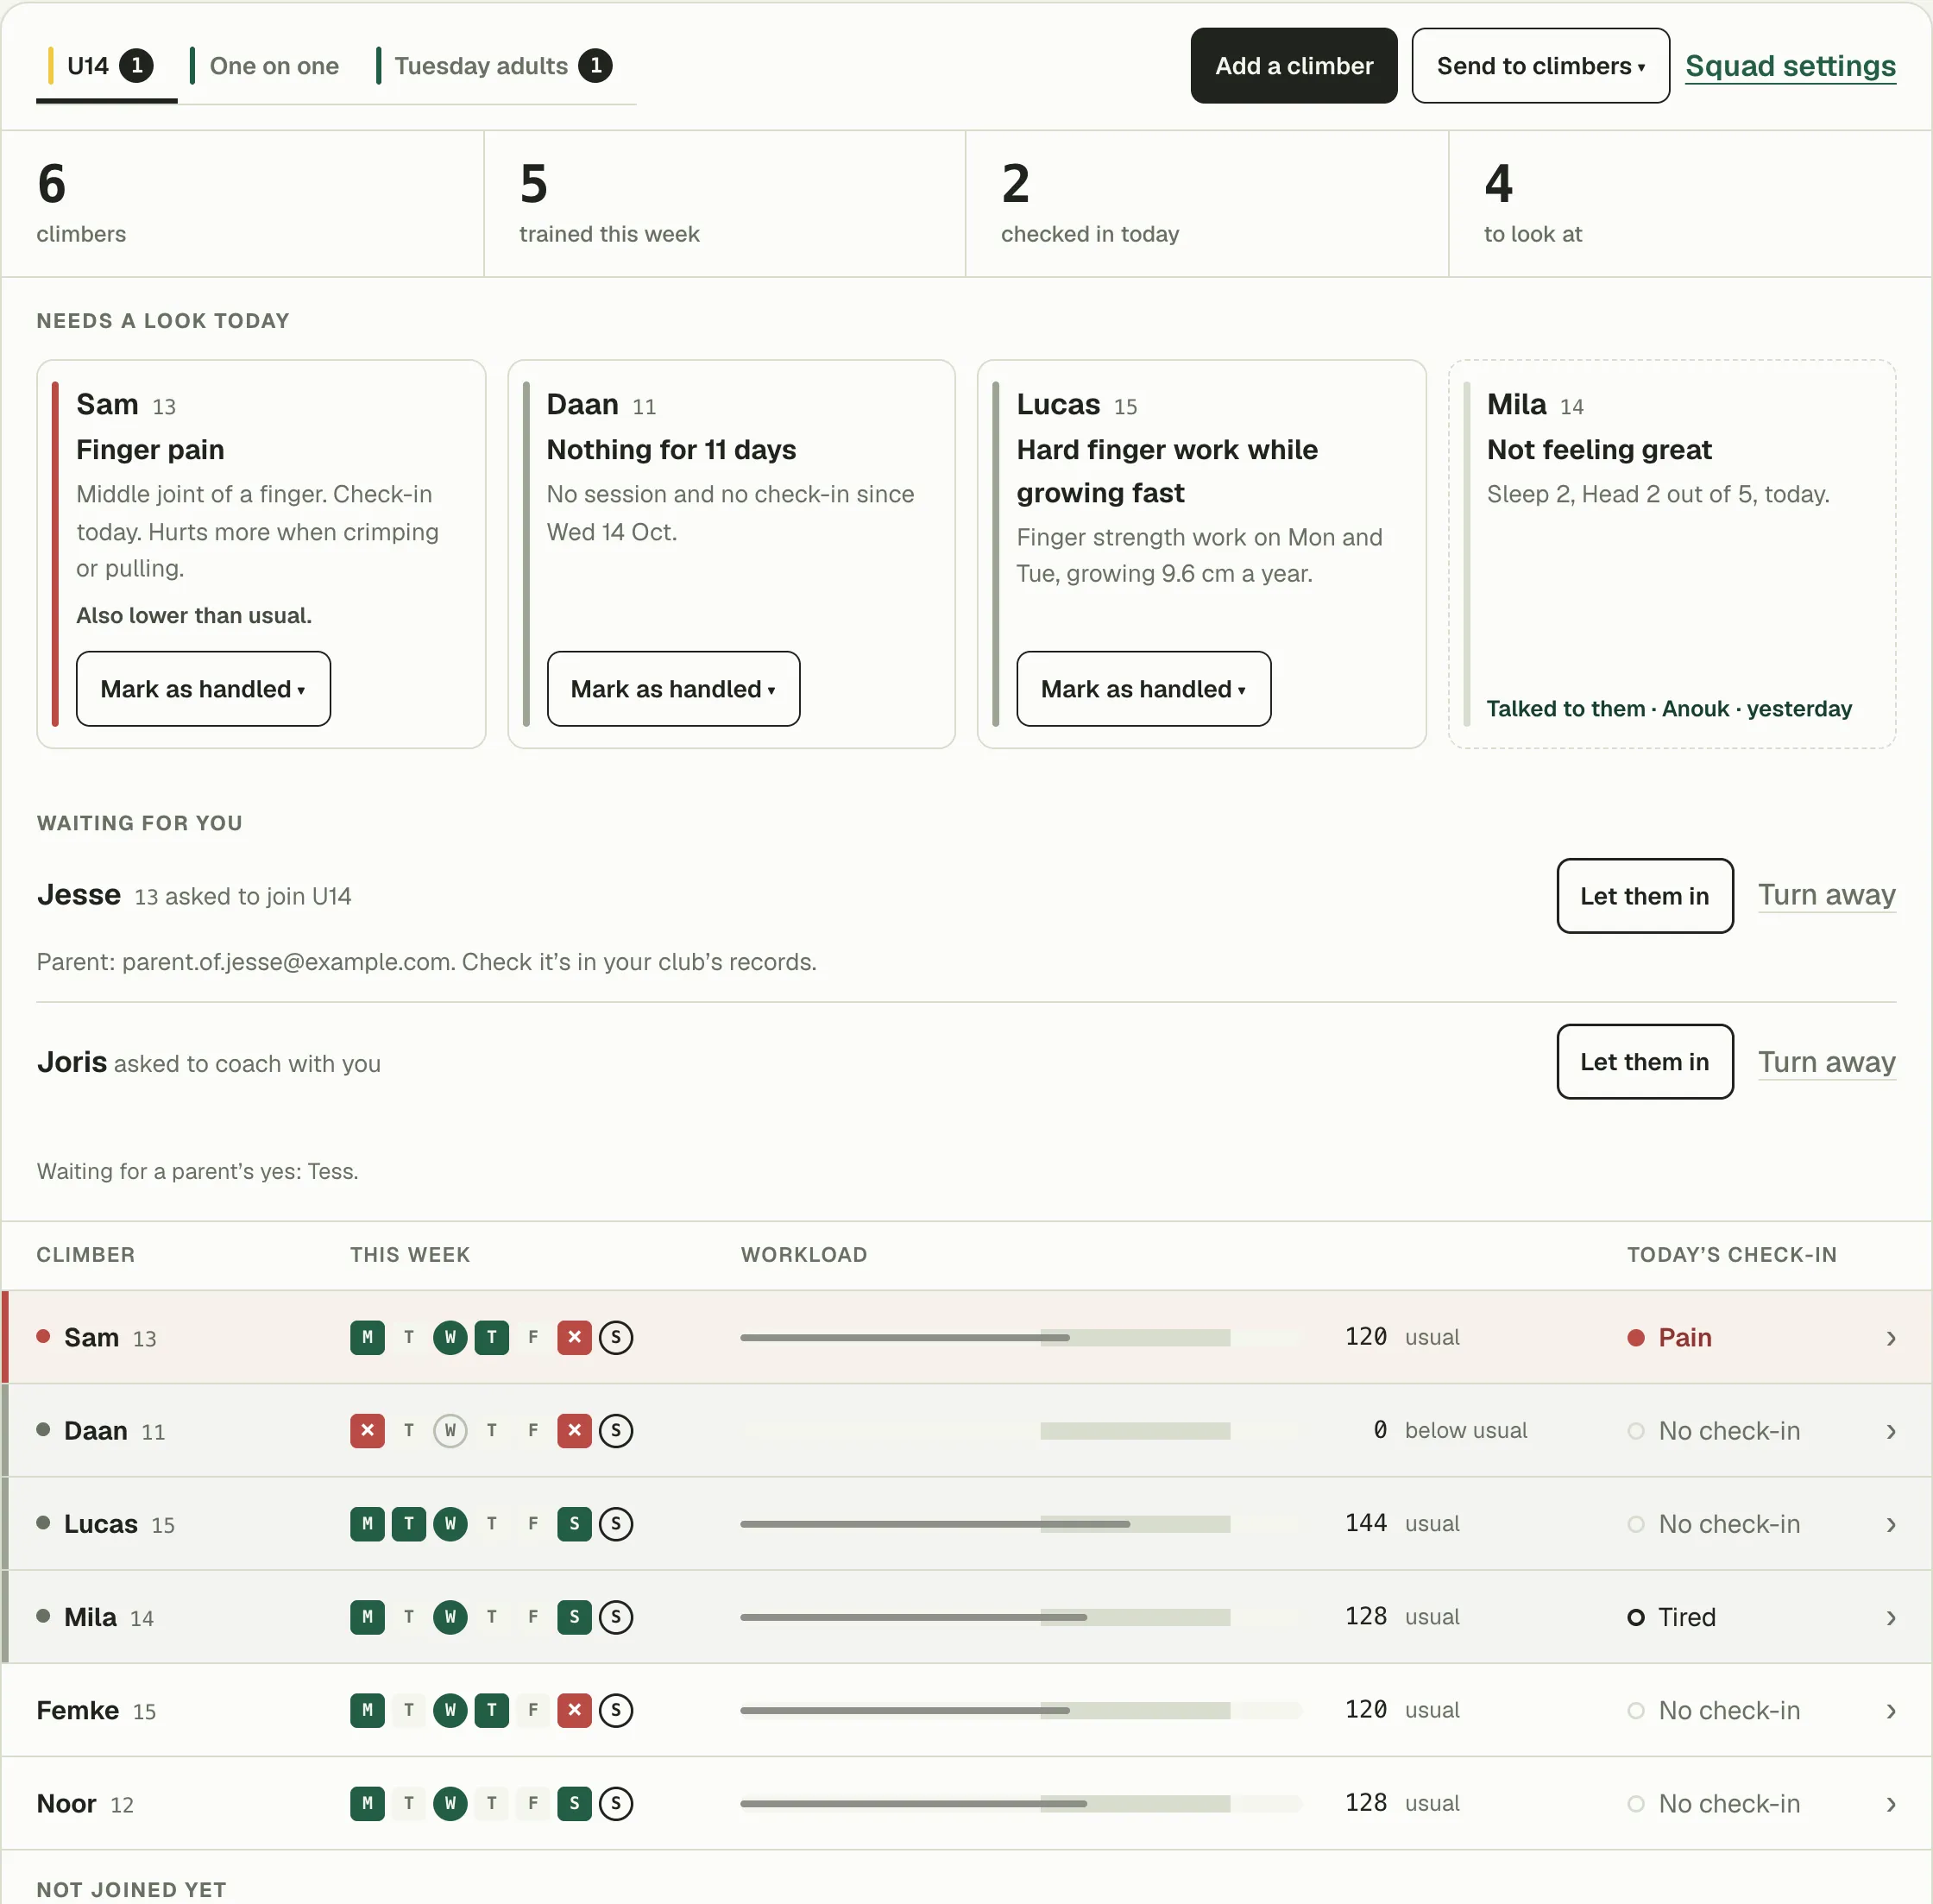Click Daan's Sunday outlined circle icon
Viewport: 1933px width, 1904px height.
(616, 1430)
